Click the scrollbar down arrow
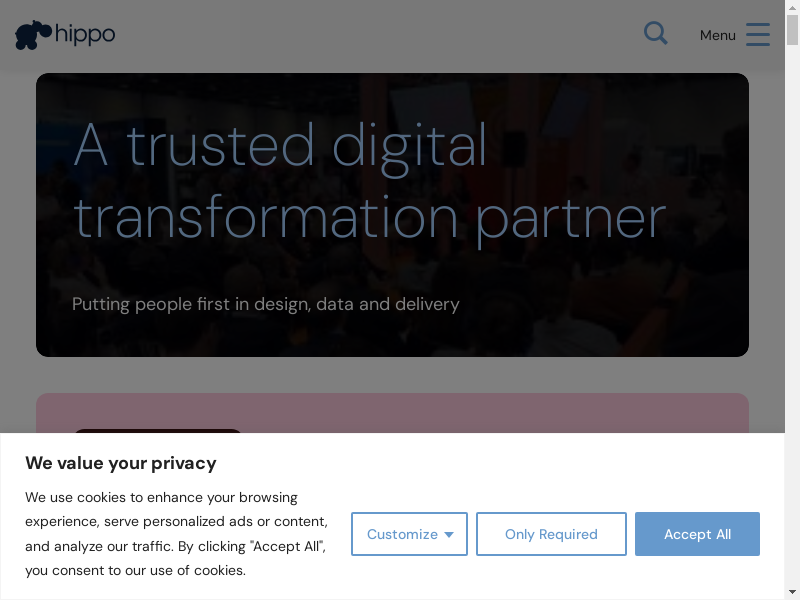The image size is (800, 600). tap(792, 592)
